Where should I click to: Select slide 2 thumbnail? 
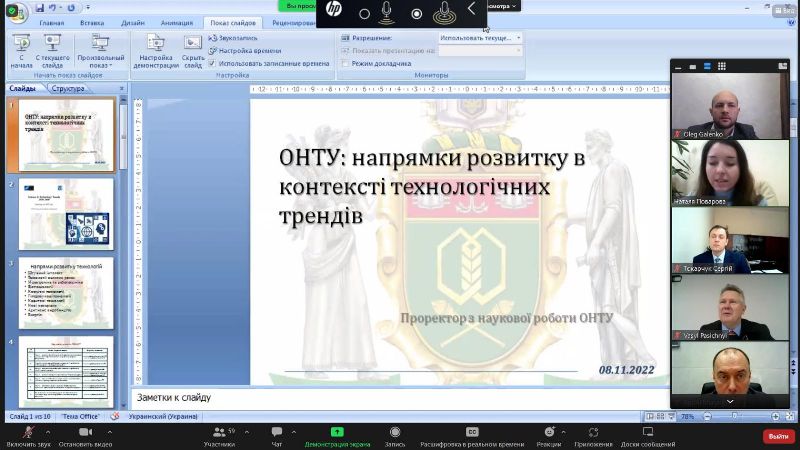[66, 214]
